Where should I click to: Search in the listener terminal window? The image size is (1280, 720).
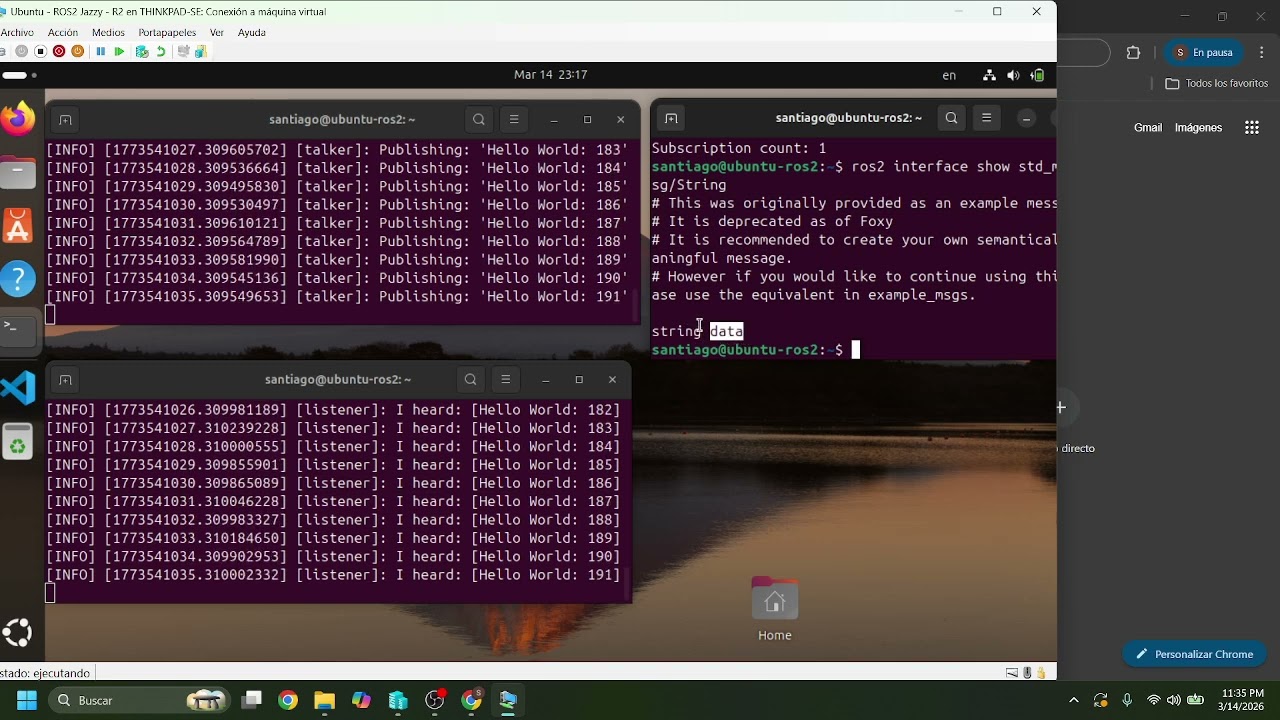pyautogui.click(x=470, y=380)
